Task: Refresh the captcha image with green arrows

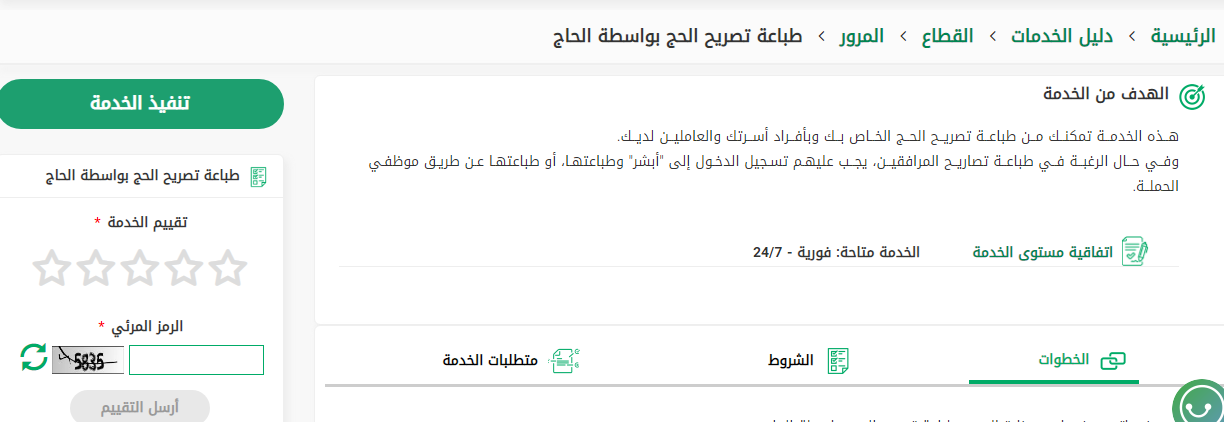Action: (x=34, y=358)
